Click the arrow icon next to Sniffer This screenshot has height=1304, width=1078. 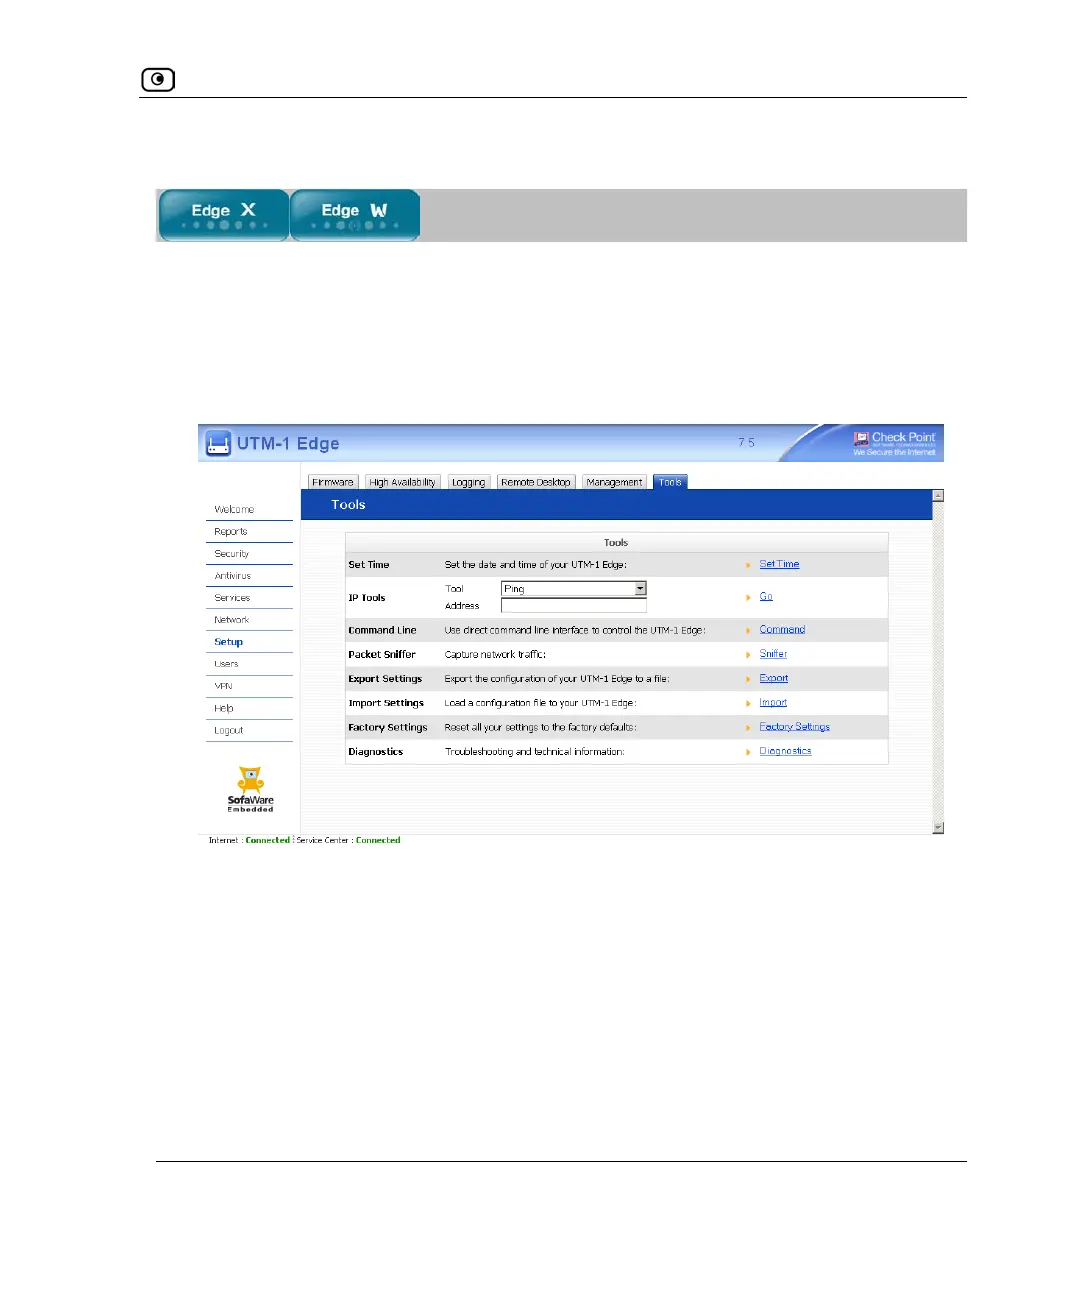(x=748, y=654)
